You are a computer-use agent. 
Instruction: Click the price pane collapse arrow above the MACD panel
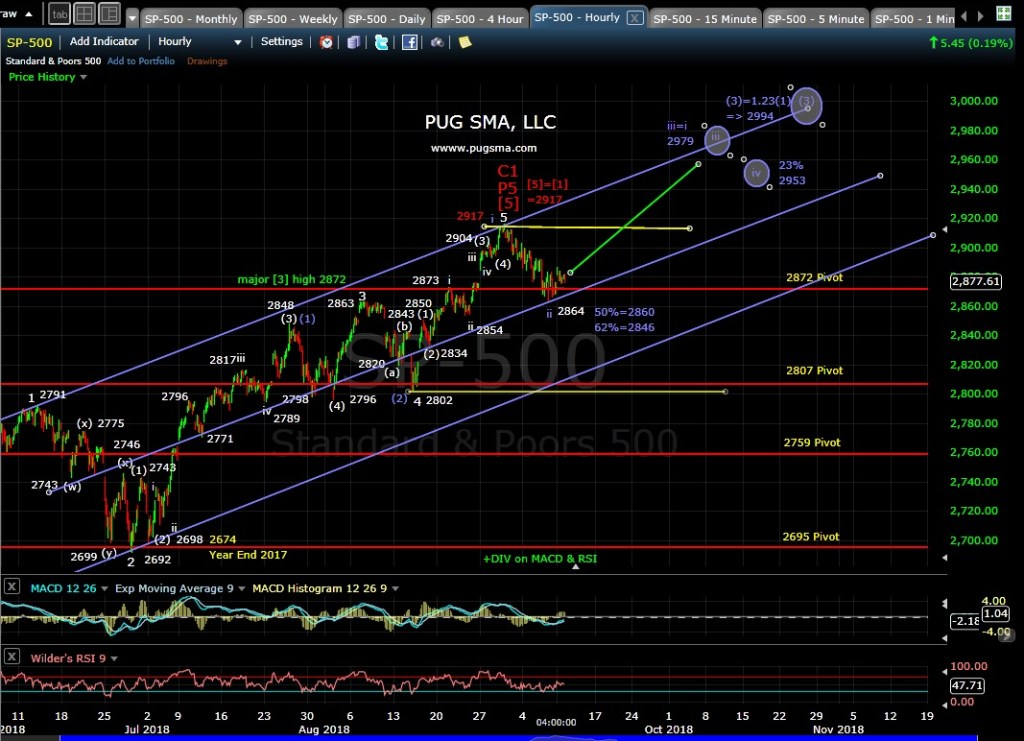[944, 558]
